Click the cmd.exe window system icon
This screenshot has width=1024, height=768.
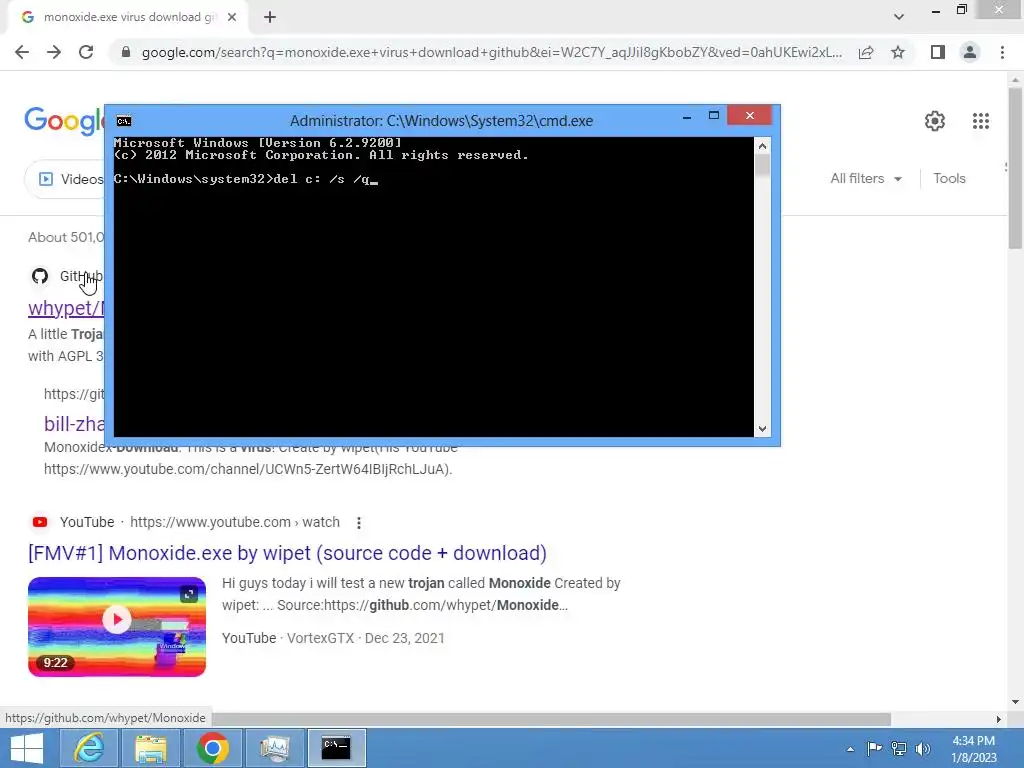click(123, 121)
